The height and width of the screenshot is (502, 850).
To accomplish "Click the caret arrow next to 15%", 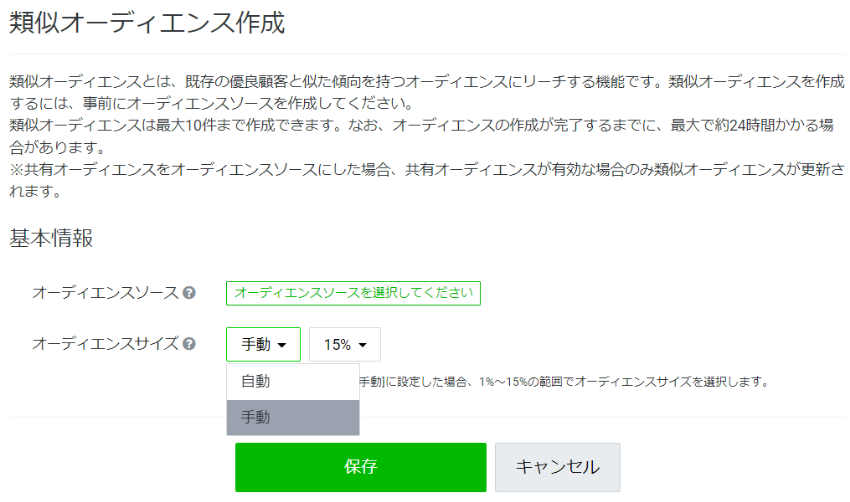I will coord(363,345).
